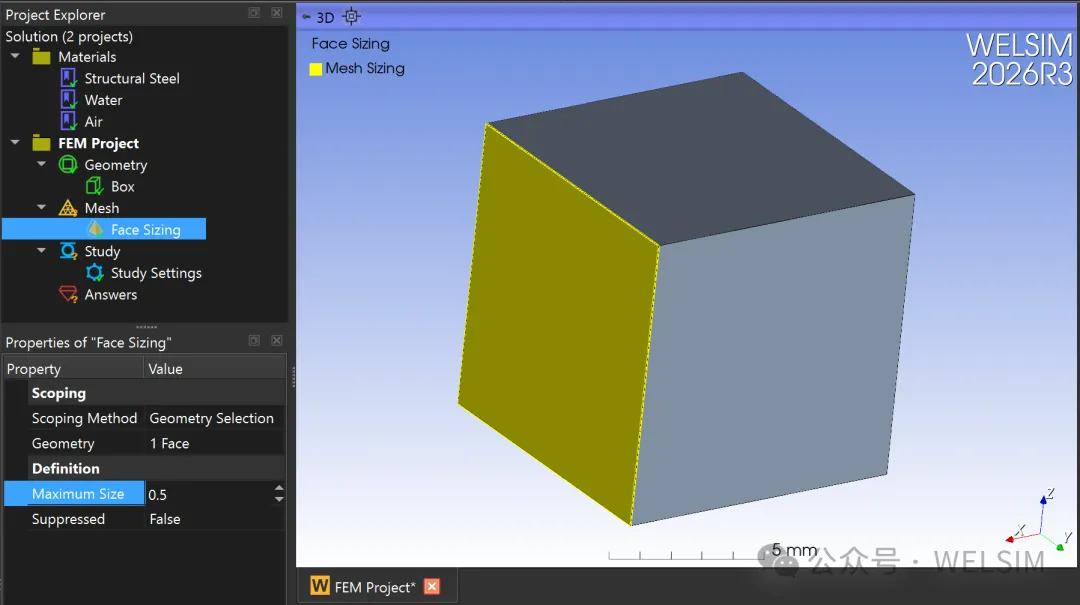This screenshot has width=1080, height=605.
Task: Collapse the Mesh tree node
Action: coord(41,207)
